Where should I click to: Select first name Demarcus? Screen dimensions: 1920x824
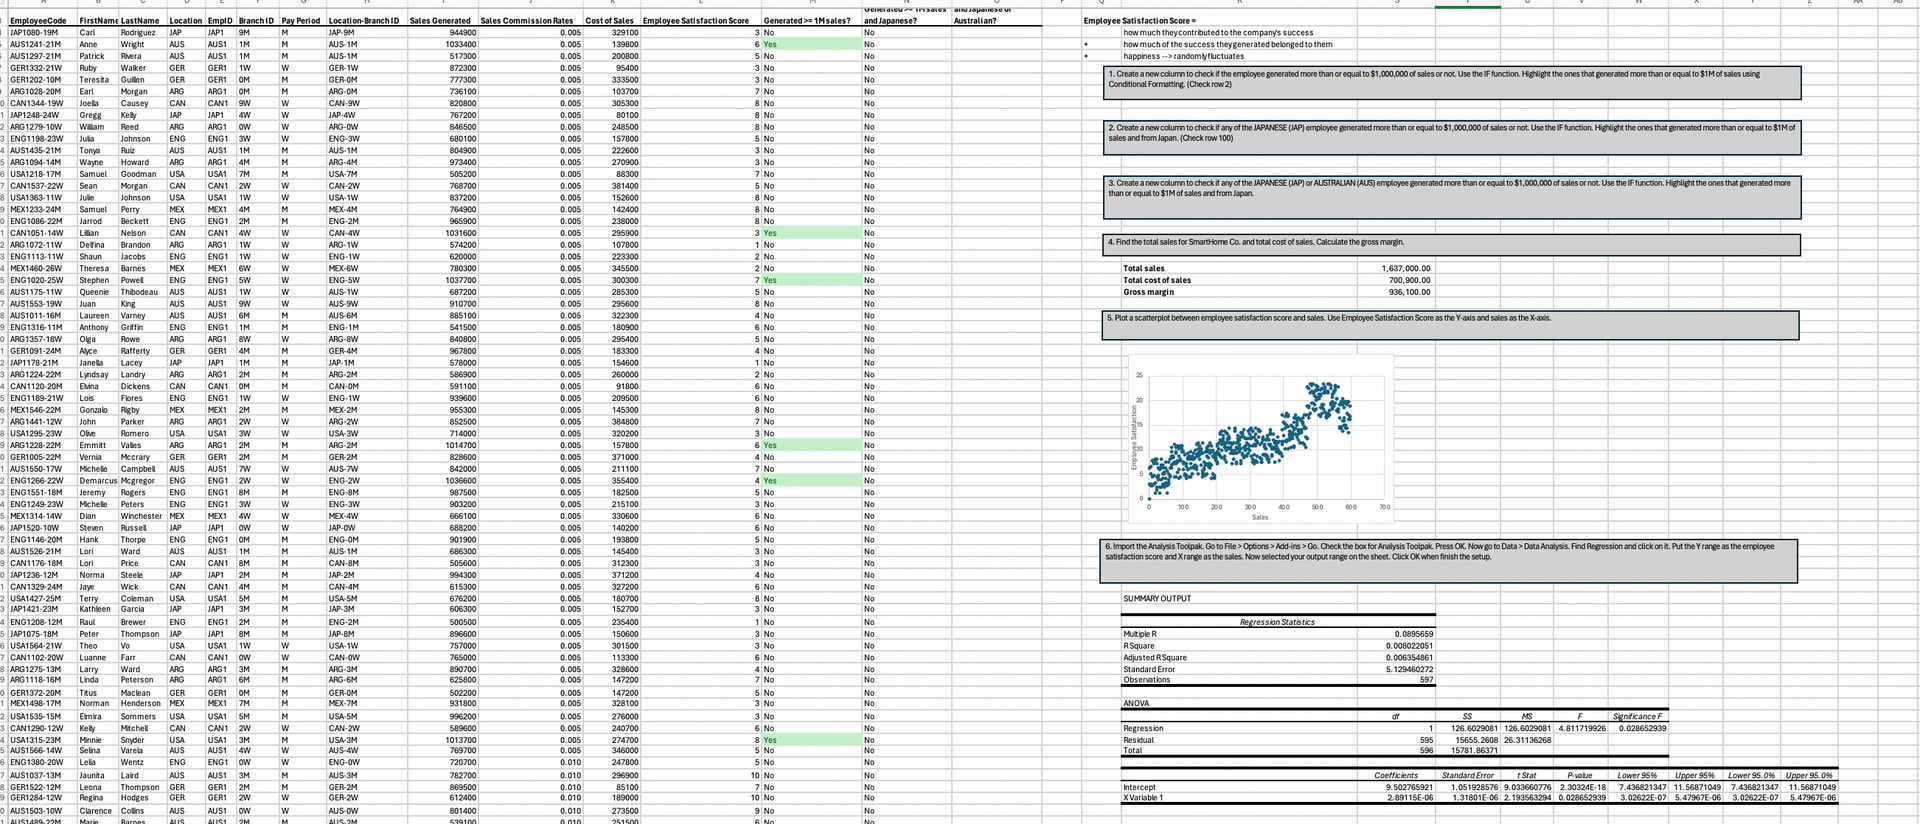98,481
